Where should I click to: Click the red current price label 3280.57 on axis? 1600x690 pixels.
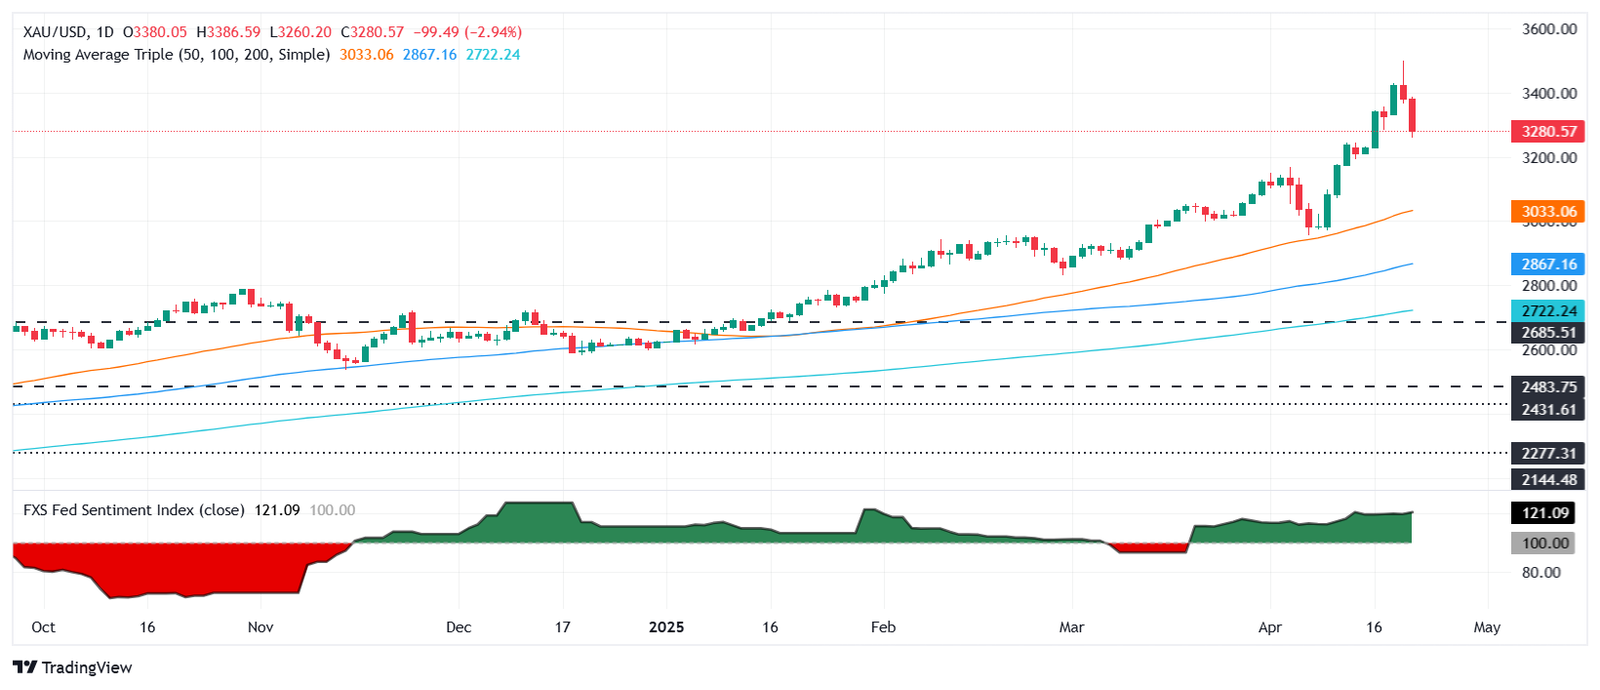pyautogui.click(x=1548, y=131)
